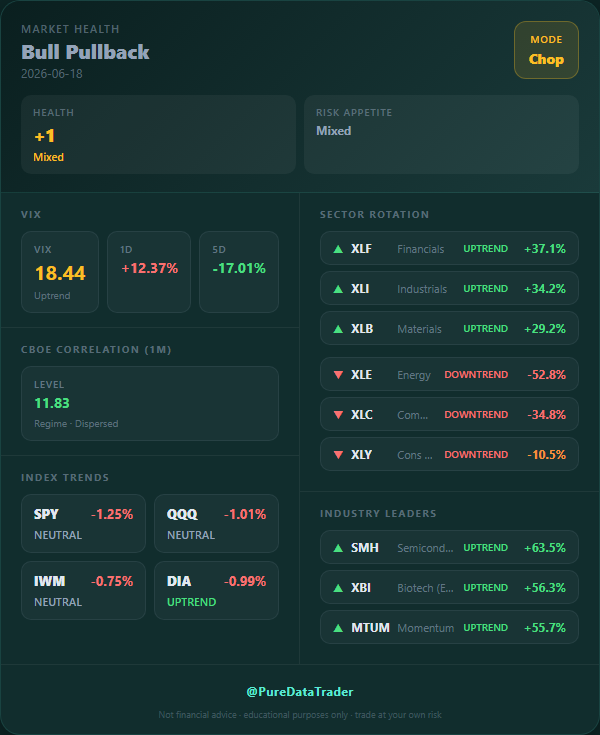Viewport: 600px width, 735px height.
Task: Select the DIA index trend card
Action: click(217, 590)
